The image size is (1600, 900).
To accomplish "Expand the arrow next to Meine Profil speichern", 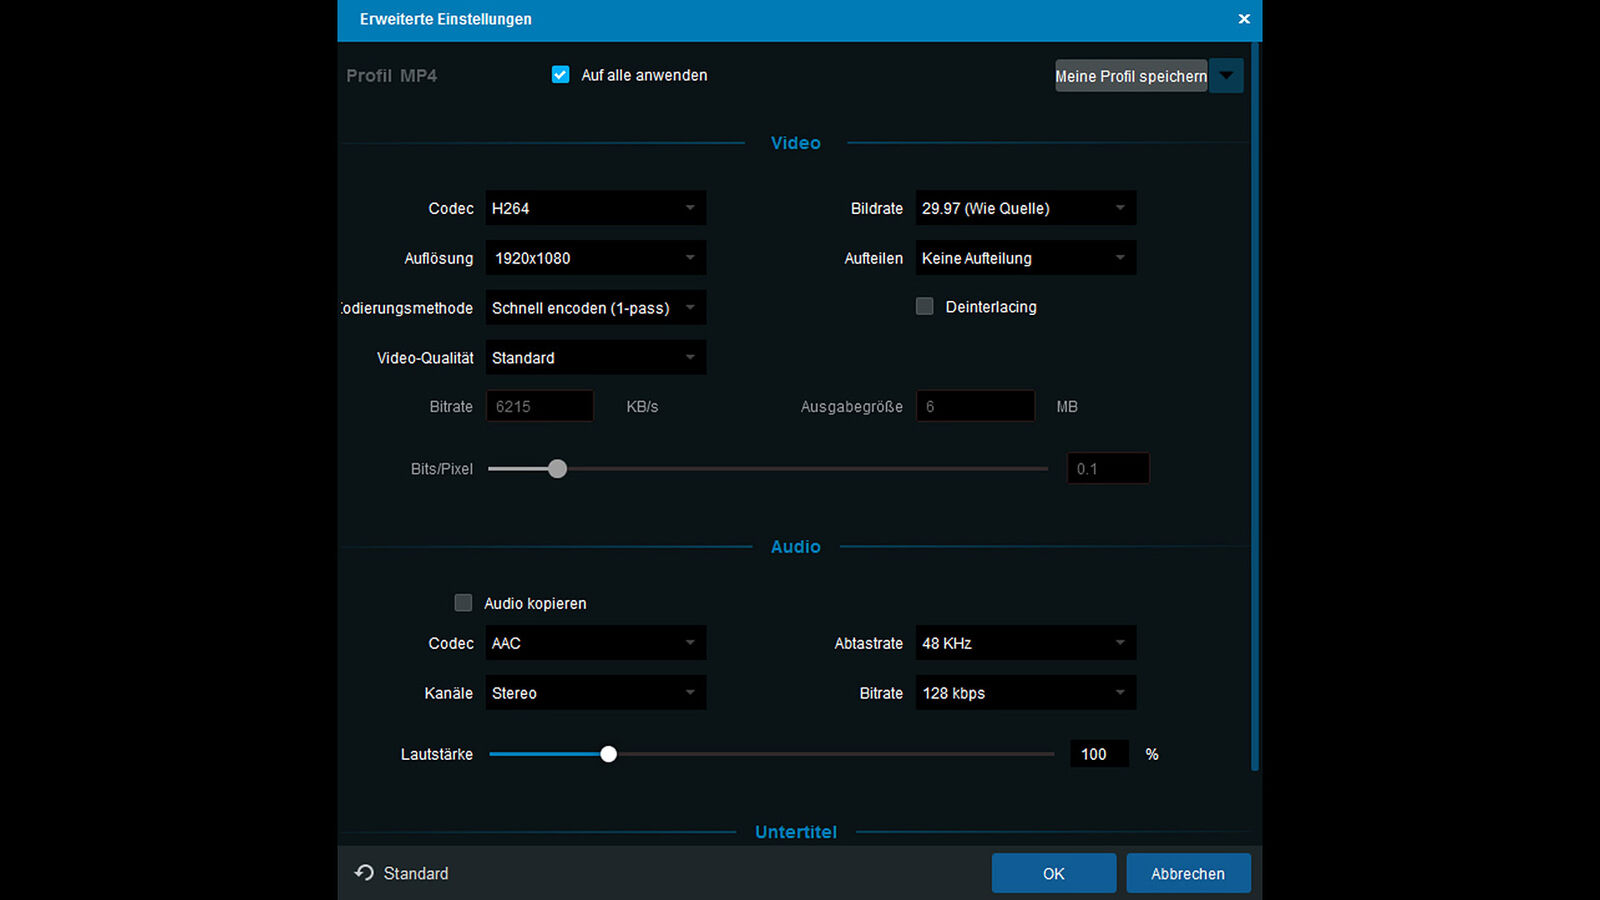I will tap(1226, 75).
